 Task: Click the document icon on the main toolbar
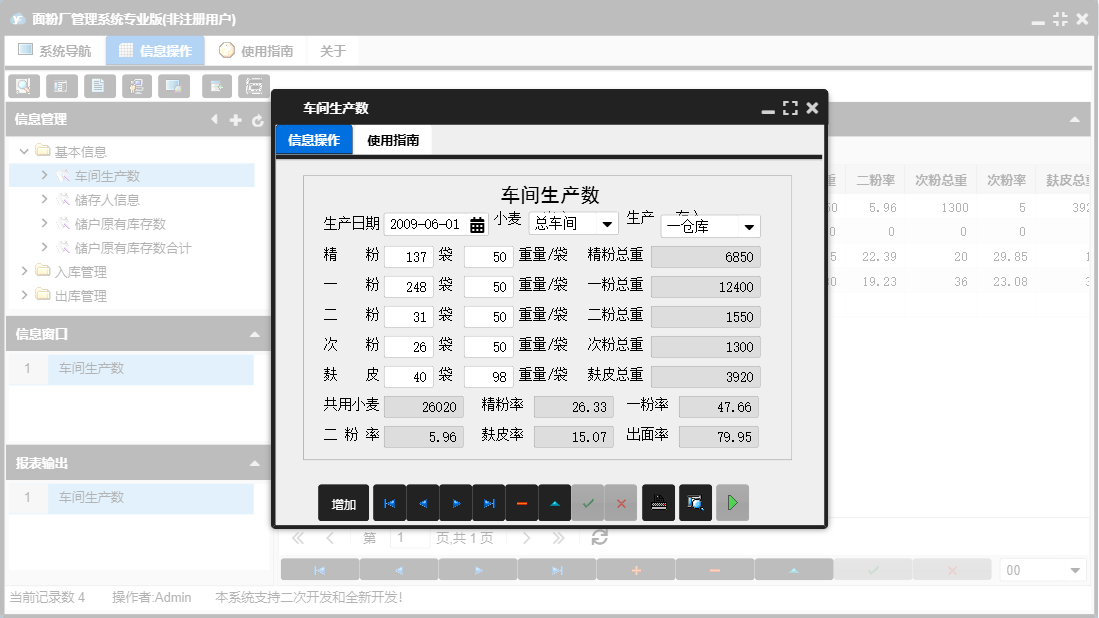tap(99, 86)
